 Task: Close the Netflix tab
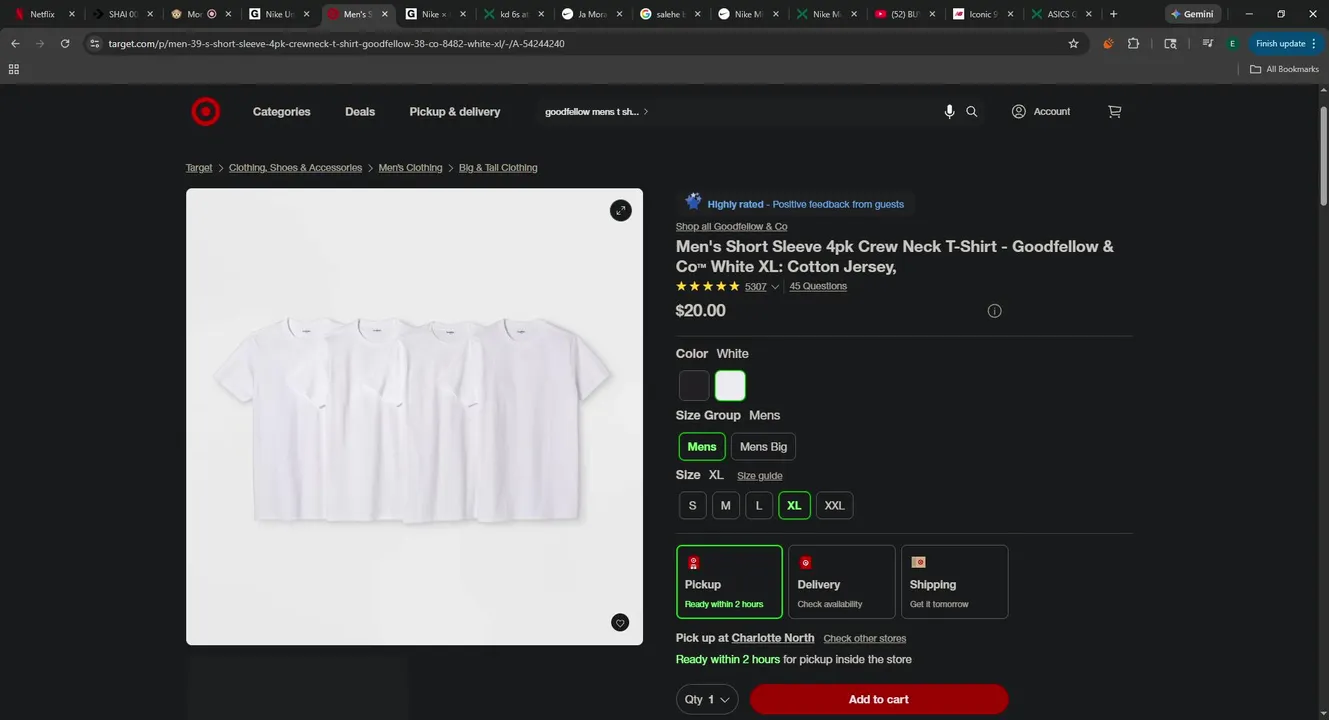[72, 15]
